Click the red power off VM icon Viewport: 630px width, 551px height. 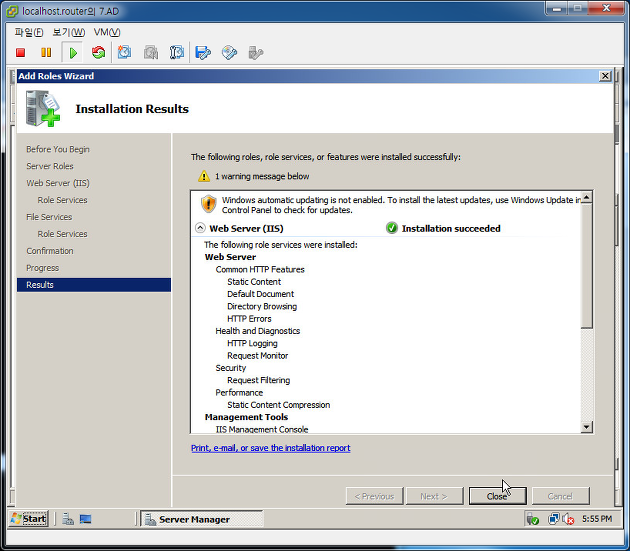click(x=20, y=53)
